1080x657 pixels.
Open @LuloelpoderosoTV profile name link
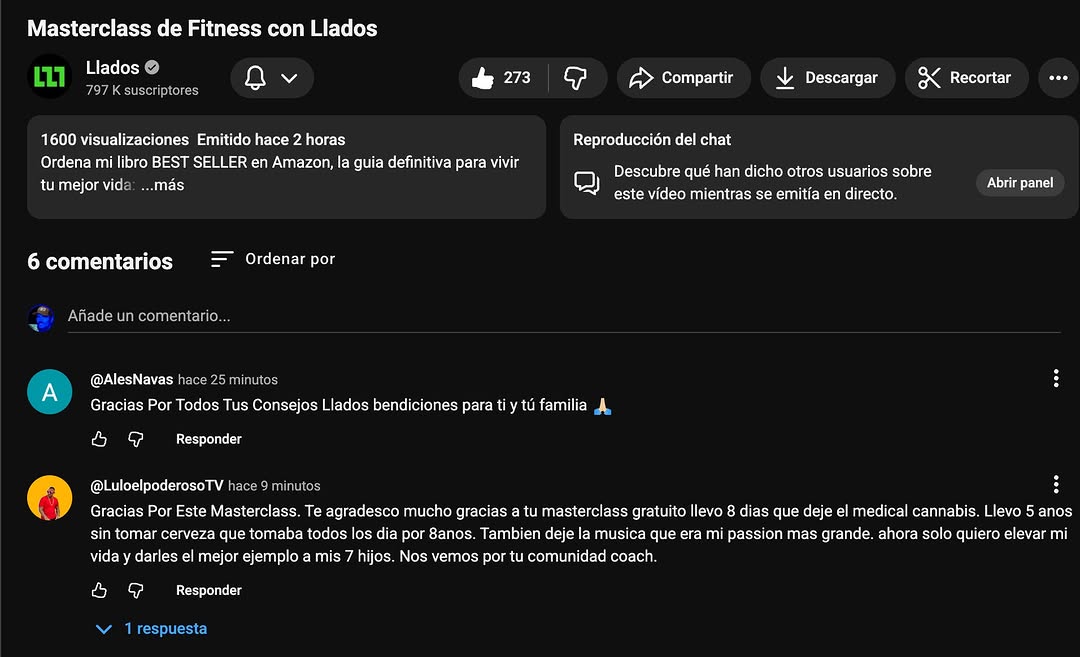[x=156, y=486]
